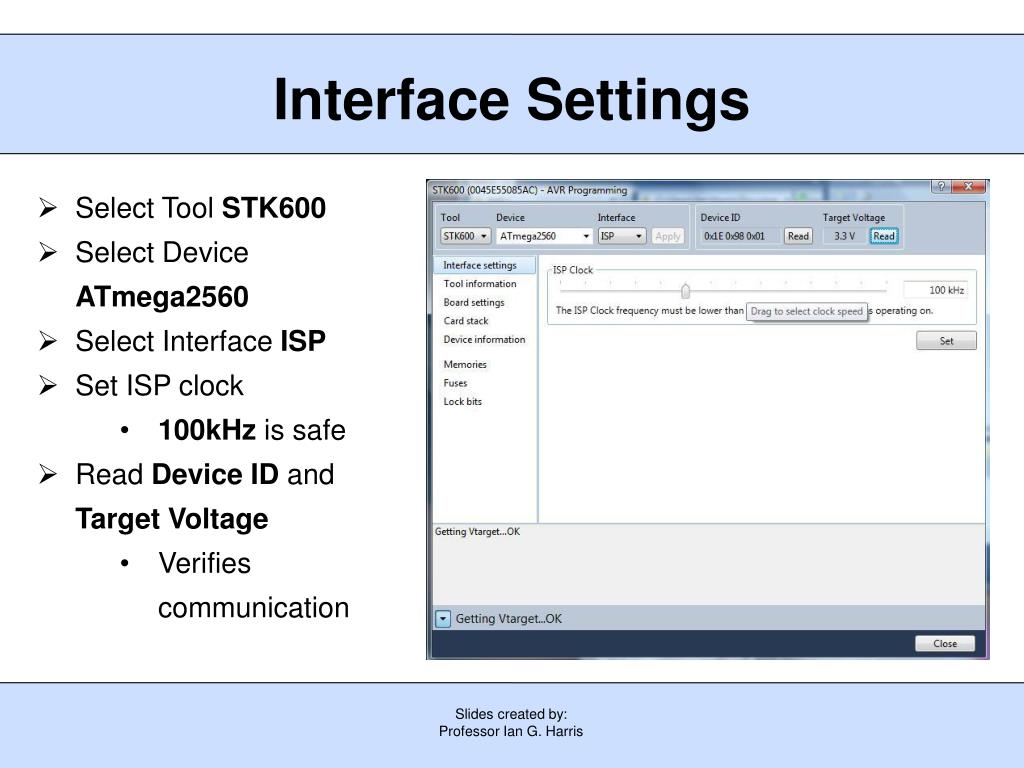Click the ISP Clock group label
Screen dimensions: 1024x768
[573, 270]
